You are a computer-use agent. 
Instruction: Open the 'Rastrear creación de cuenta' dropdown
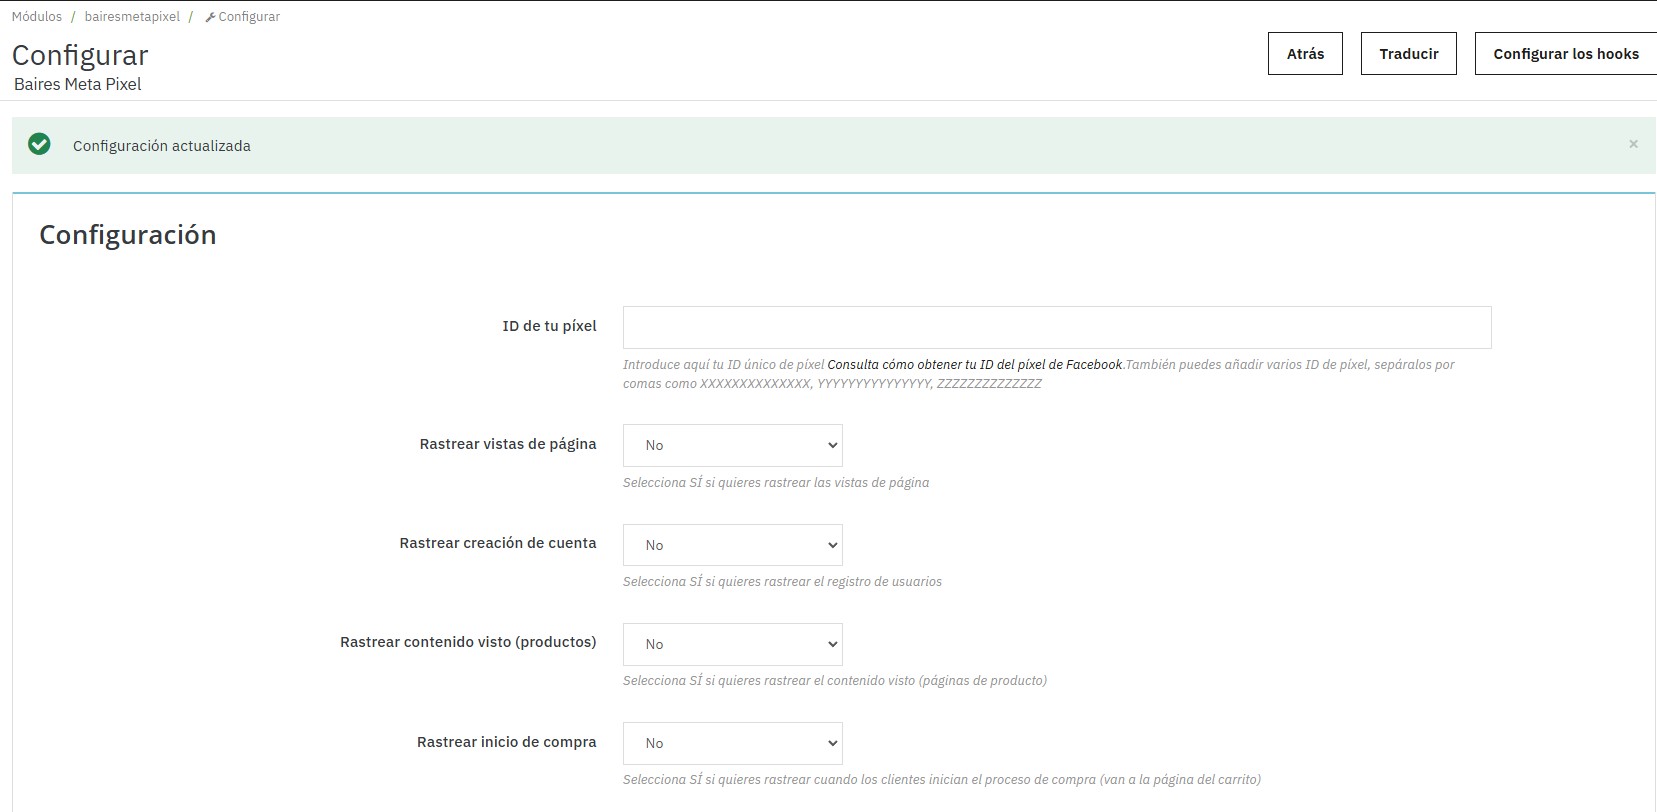click(732, 545)
